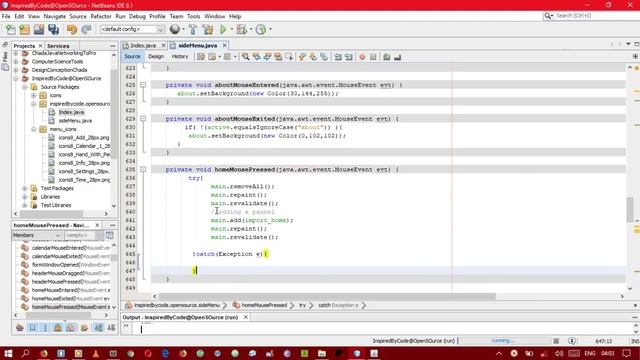This screenshot has width=640, height=360.
Task: Toggle Show Static Members filter in Navigator
Action: 45,327
